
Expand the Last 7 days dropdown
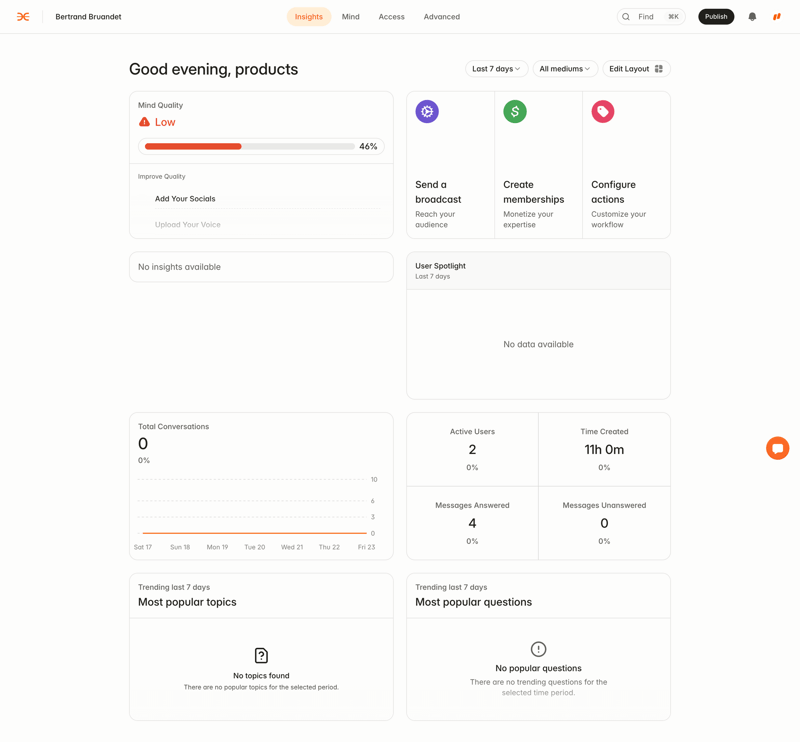(496, 69)
